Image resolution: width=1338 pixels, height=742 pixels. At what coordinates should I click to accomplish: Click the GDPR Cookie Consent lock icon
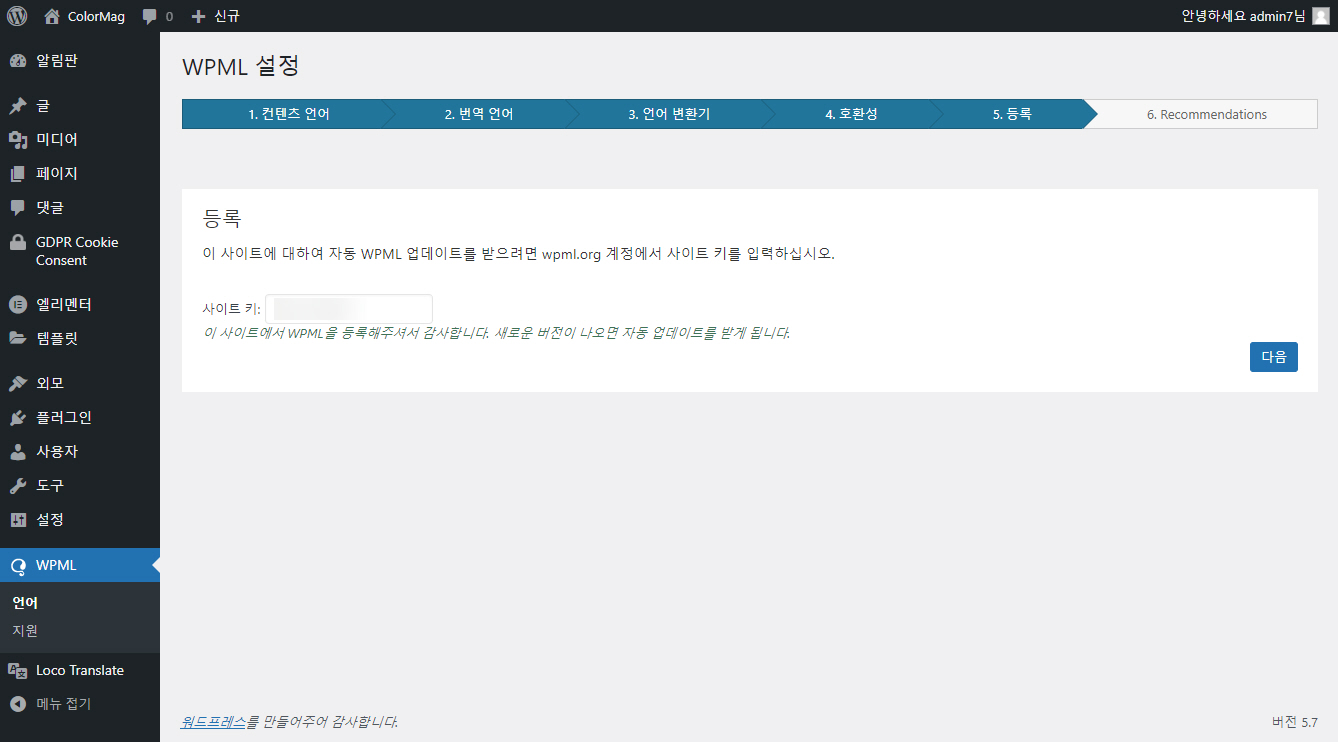(x=18, y=242)
